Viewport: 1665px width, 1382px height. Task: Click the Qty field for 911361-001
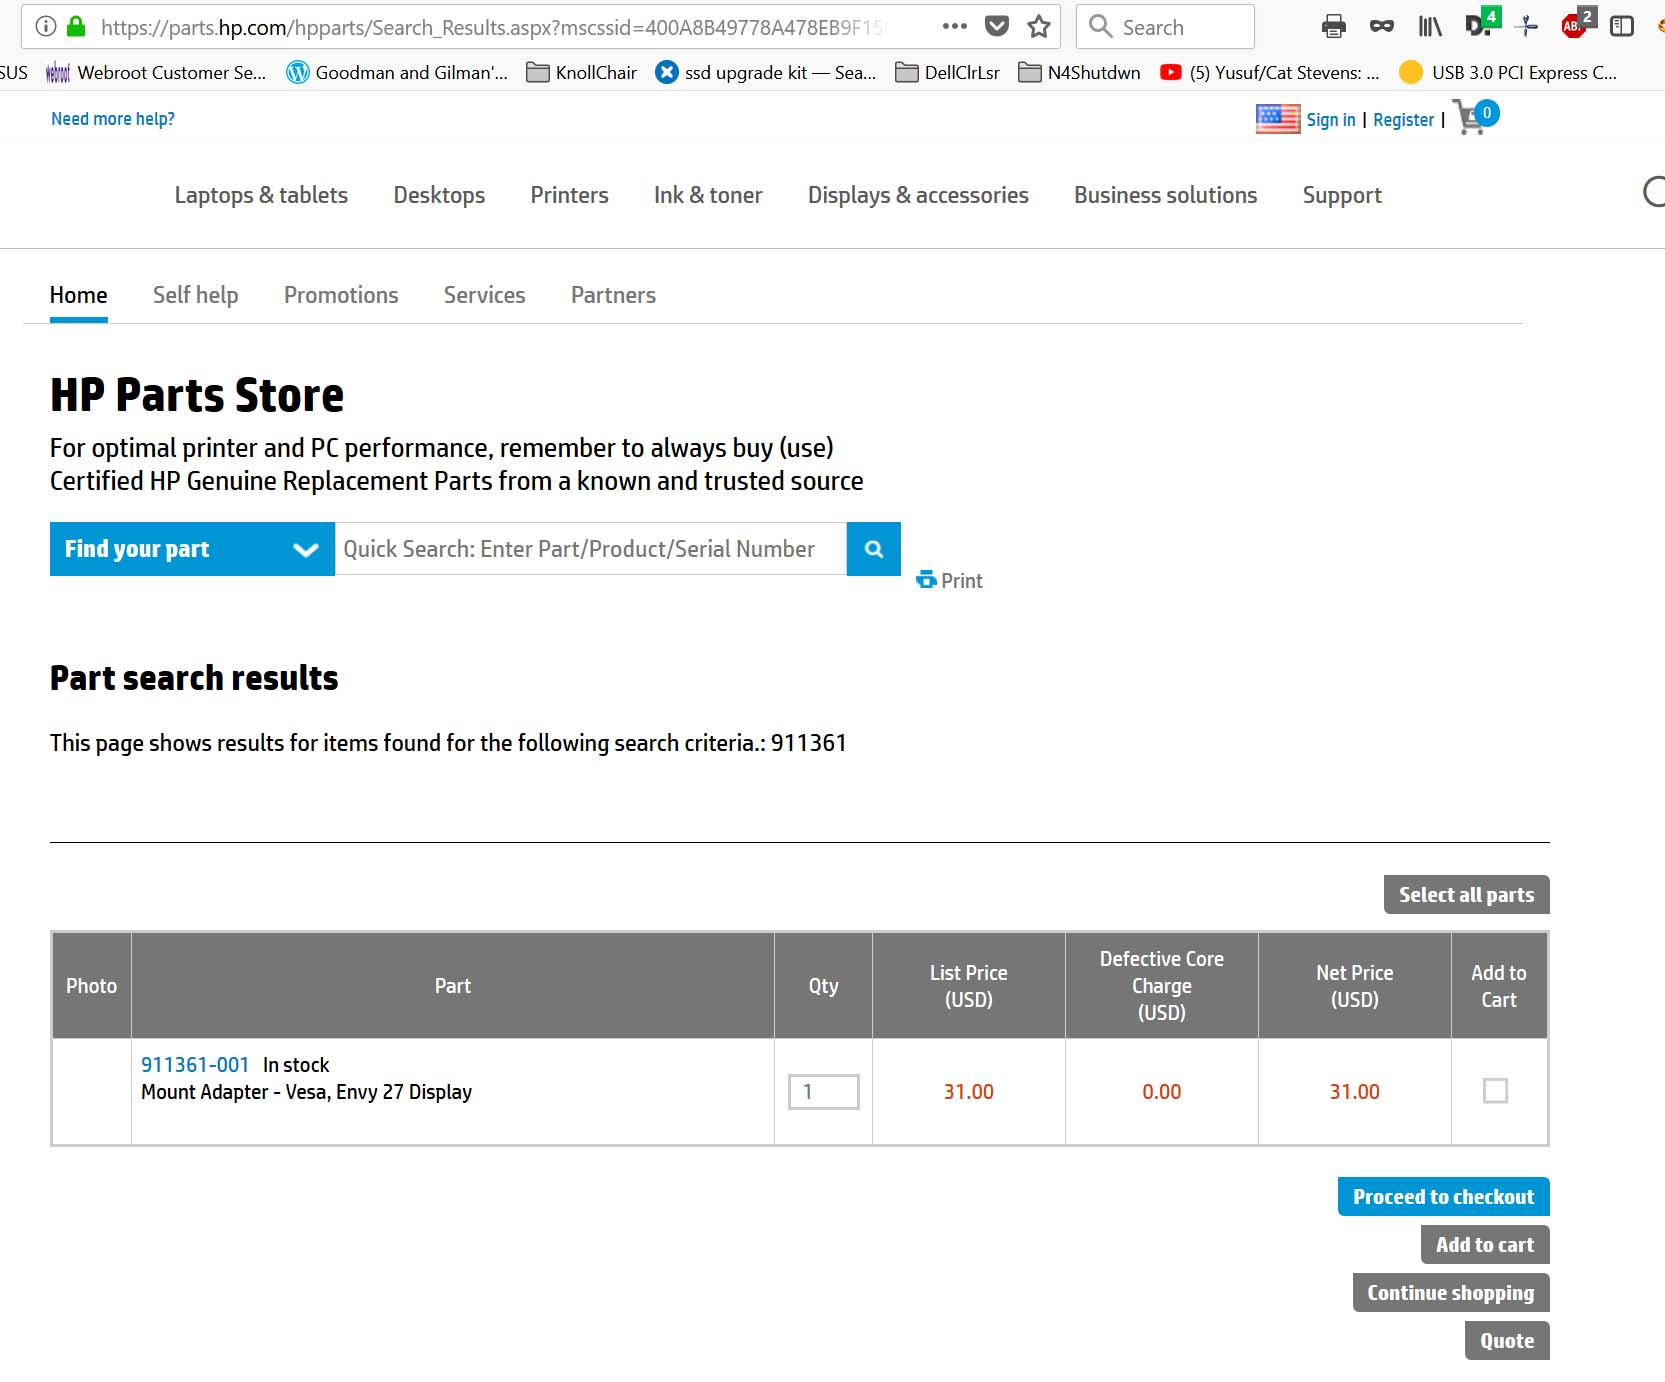[x=824, y=1092]
